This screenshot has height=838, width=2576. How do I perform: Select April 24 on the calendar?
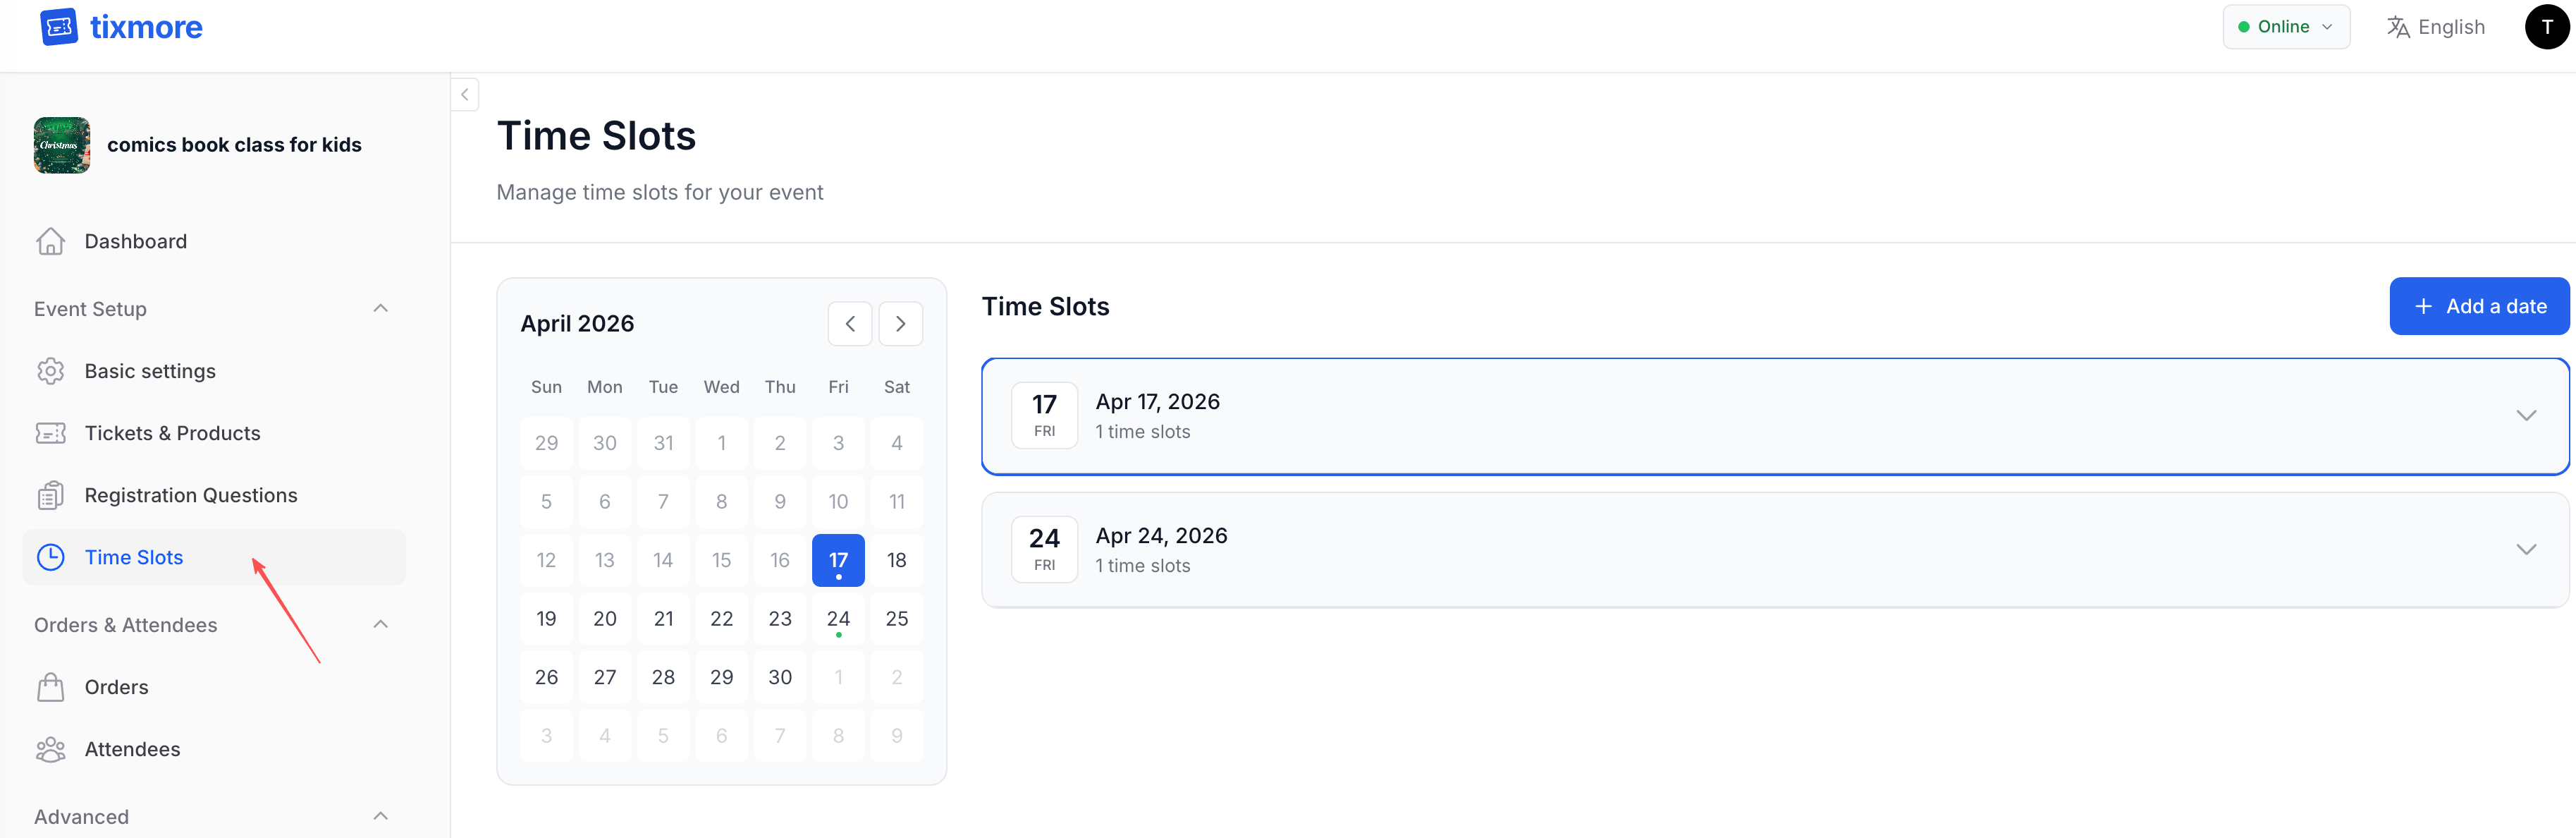point(838,618)
